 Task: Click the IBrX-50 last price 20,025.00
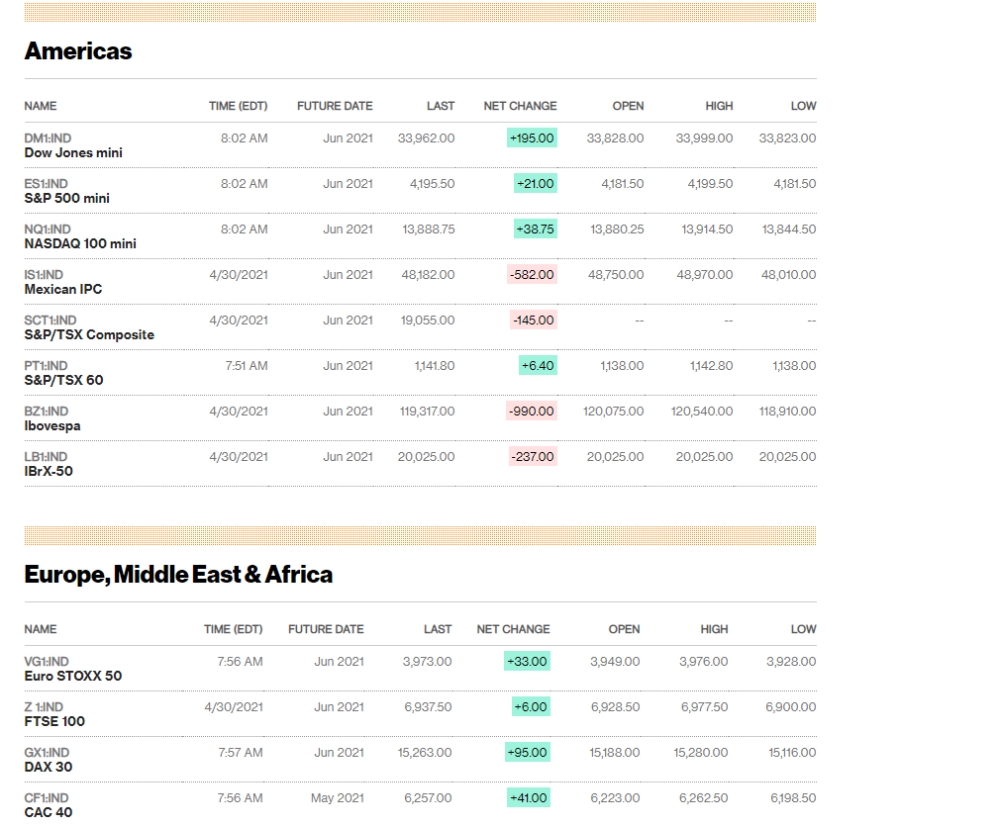pos(427,457)
